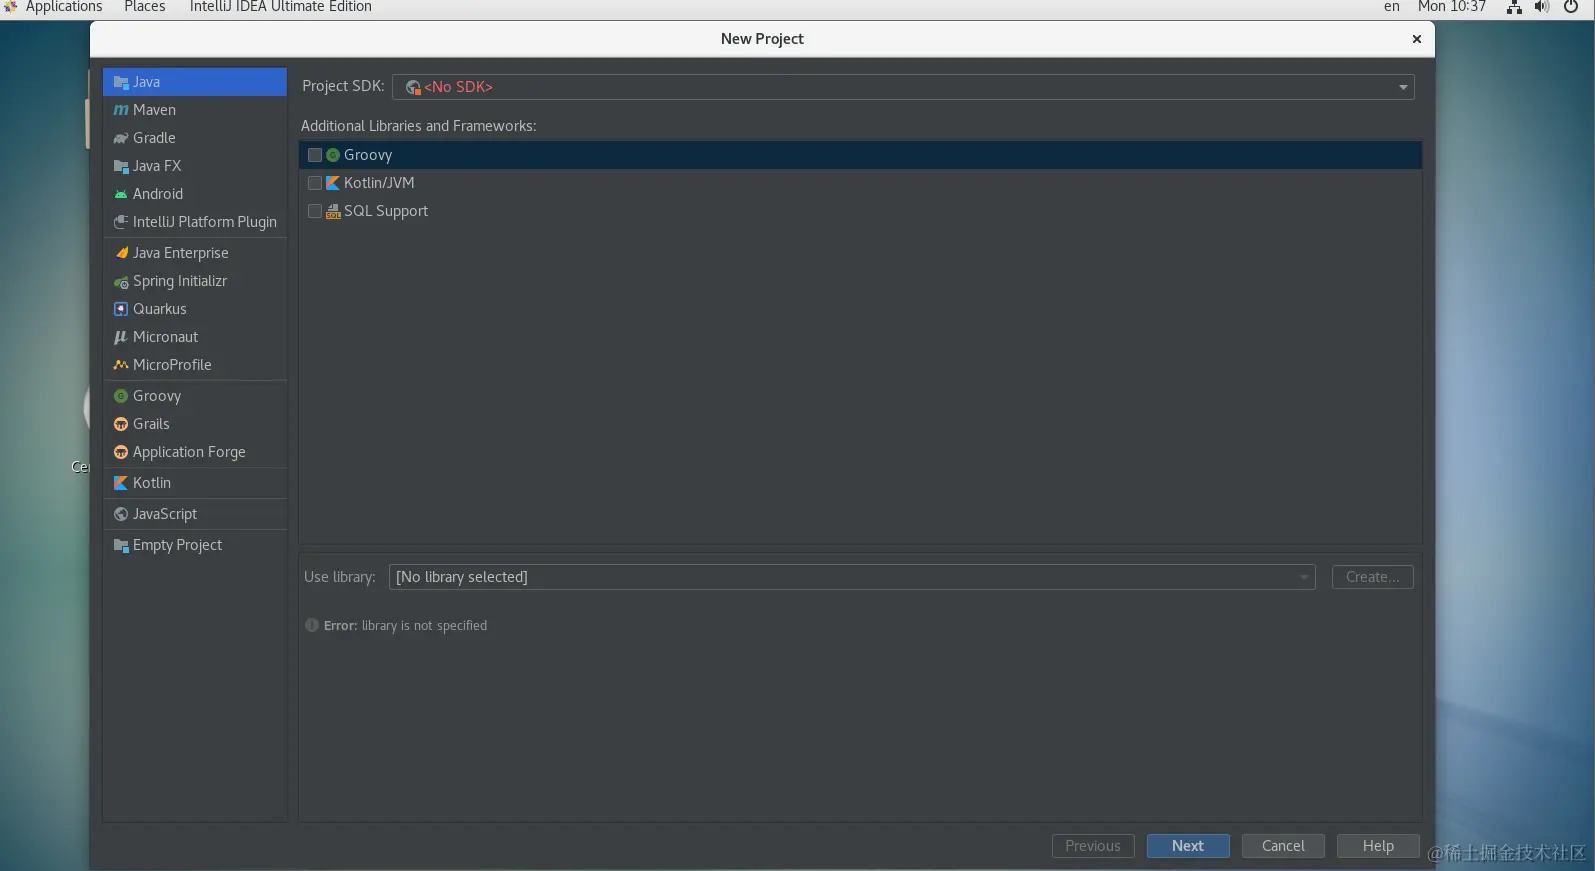
Task: Click the 'library is not specified' error text
Action: tap(424, 626)
